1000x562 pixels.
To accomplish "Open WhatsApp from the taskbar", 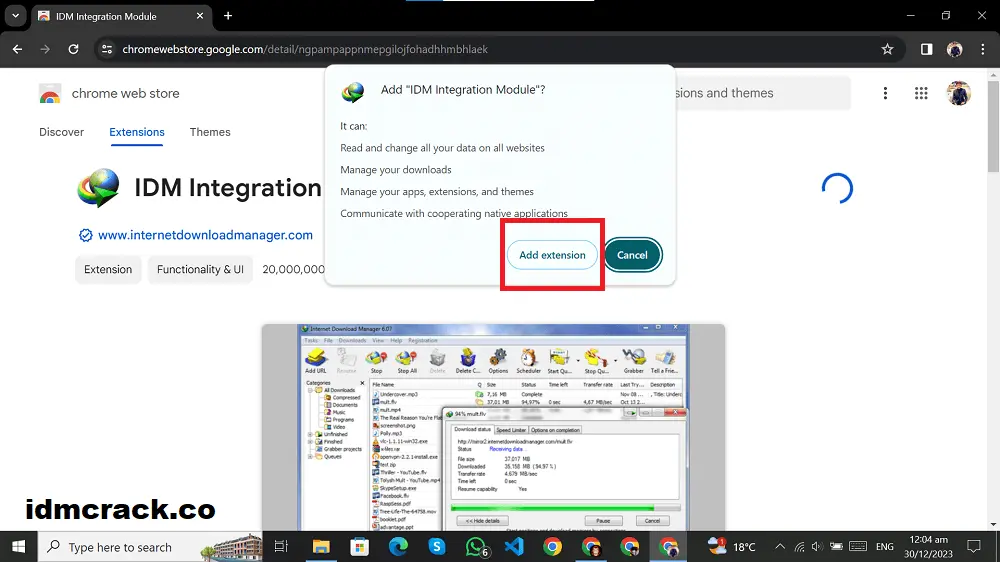I will point(476,547).
